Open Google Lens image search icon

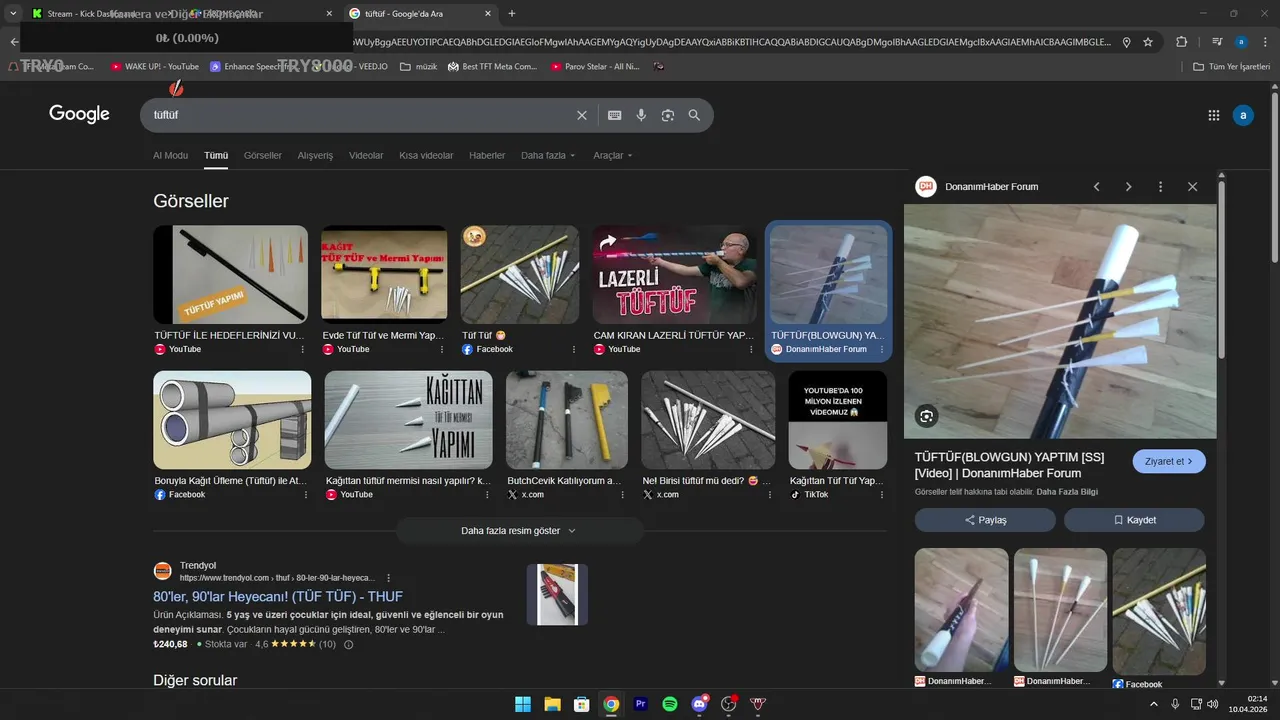[668, 115]
